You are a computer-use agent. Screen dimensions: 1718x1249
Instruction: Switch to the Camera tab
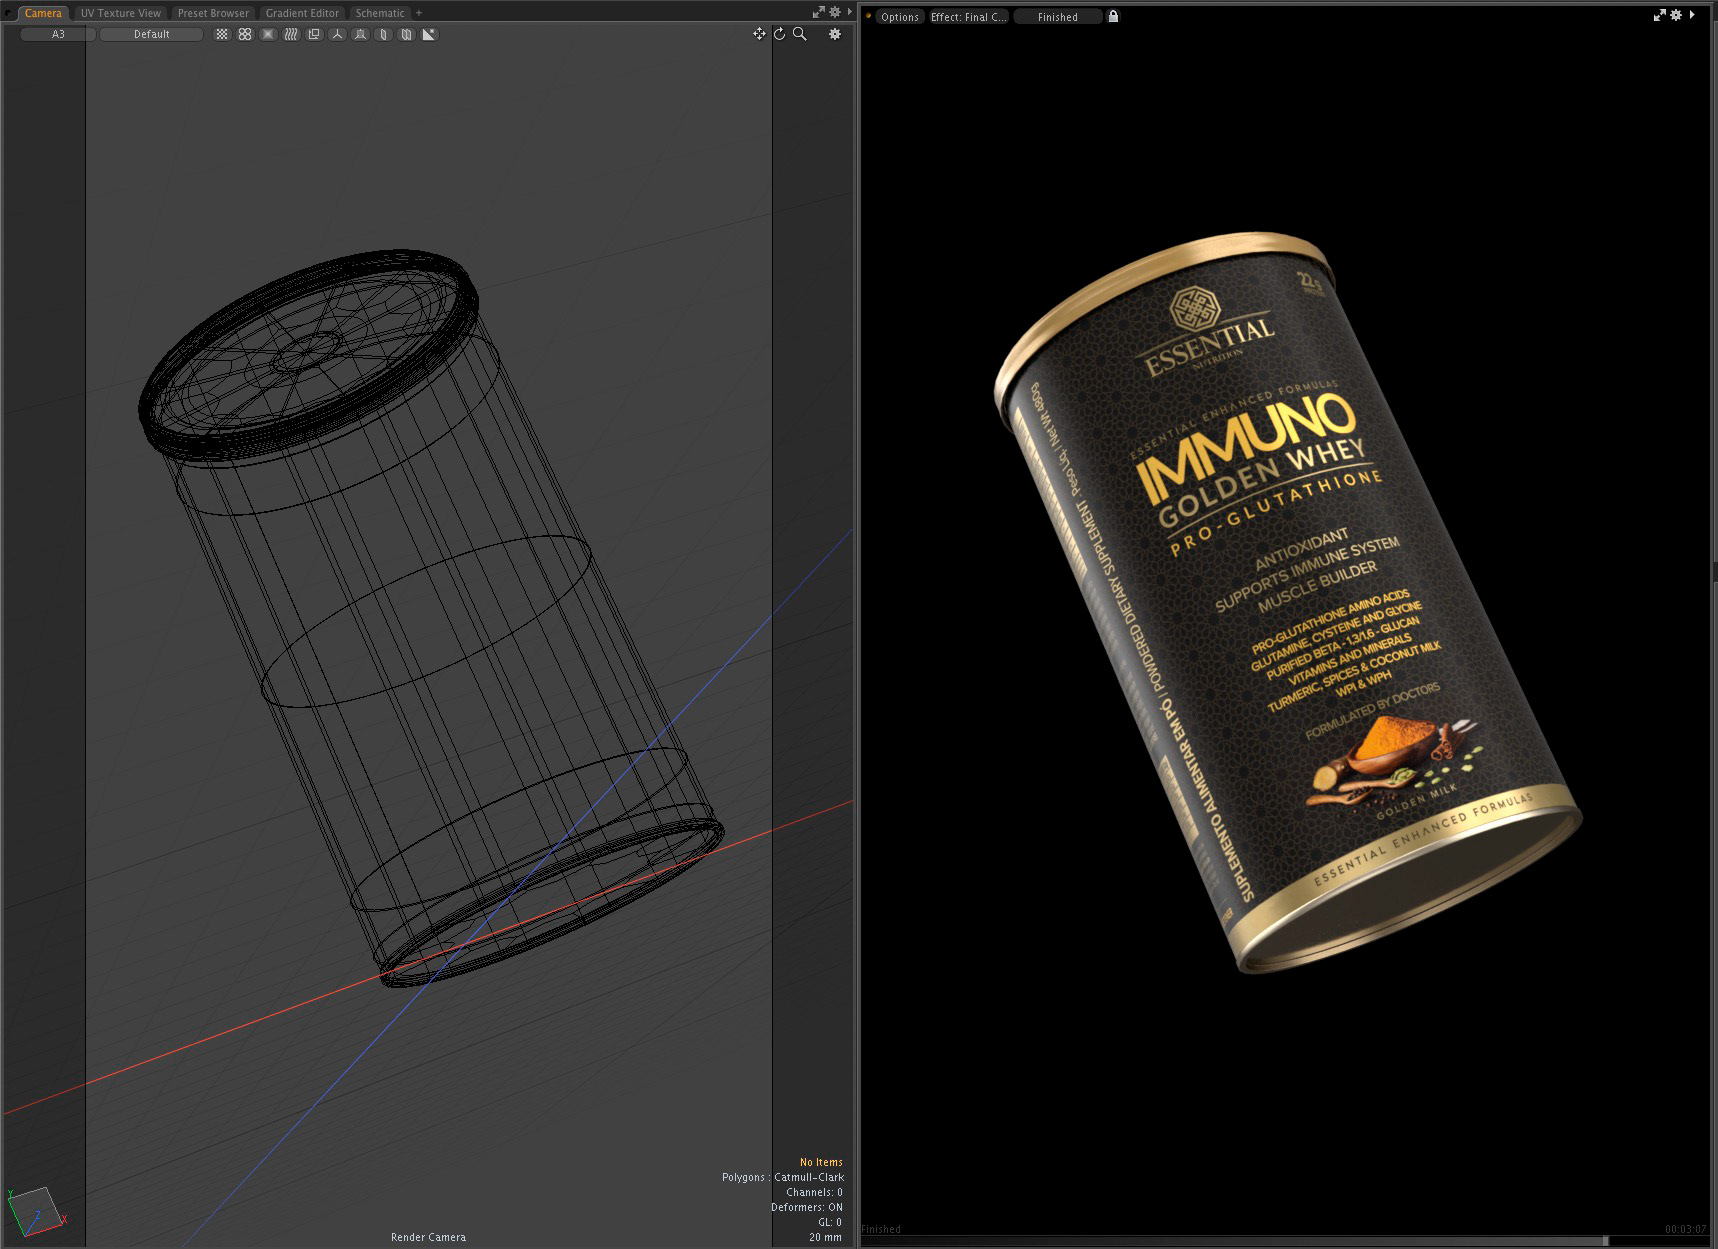43,13
